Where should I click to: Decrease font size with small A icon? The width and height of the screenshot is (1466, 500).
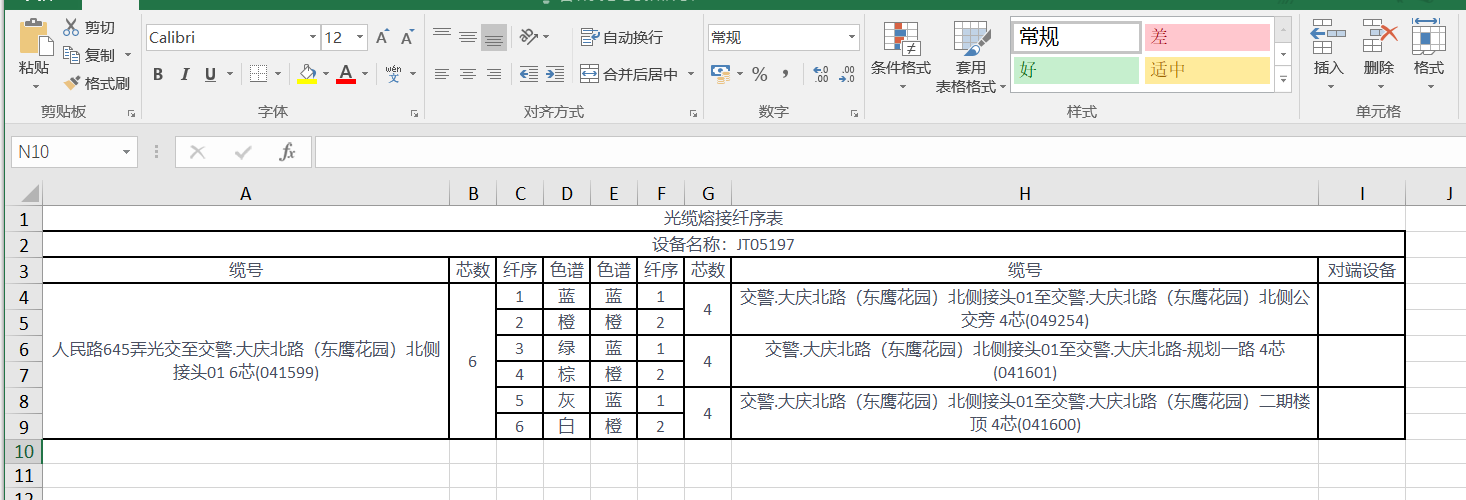407,38
